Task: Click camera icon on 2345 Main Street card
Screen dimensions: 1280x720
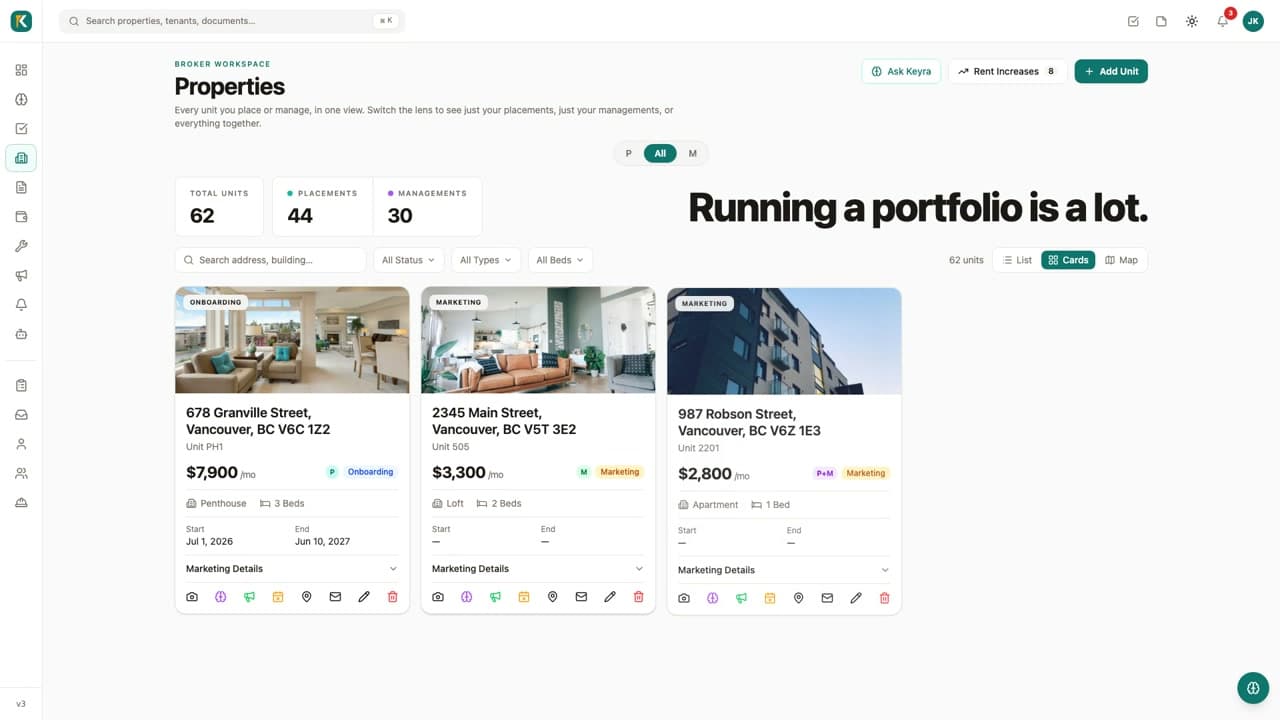Action: coord(438,597)
